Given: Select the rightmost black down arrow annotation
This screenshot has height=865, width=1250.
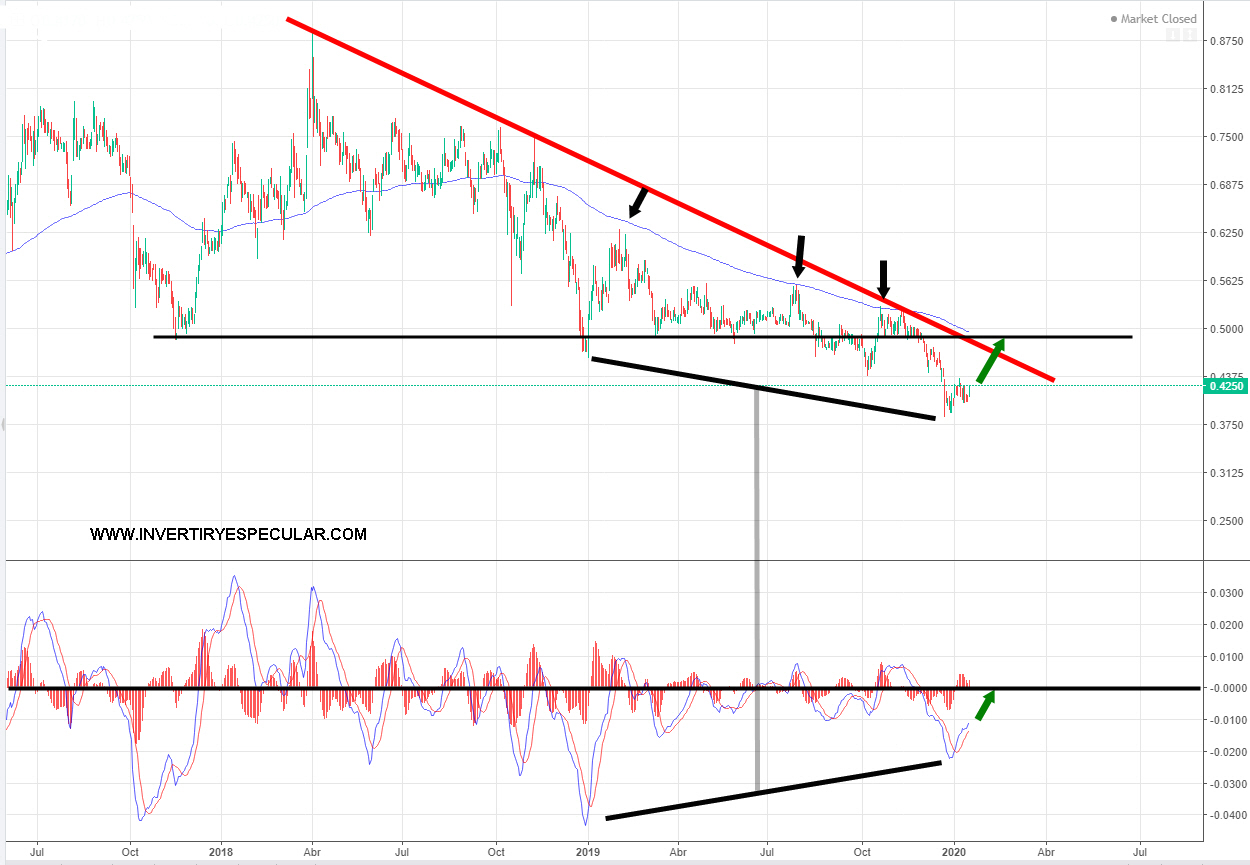Looking at the screenshot, I should [883, 277].
